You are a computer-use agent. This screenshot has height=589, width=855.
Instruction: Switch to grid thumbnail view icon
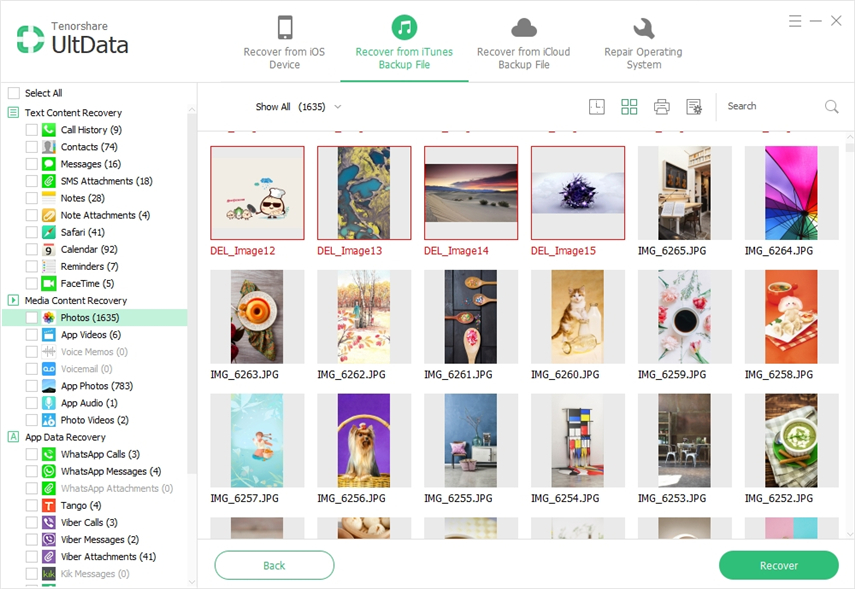(x=629, y=107)
